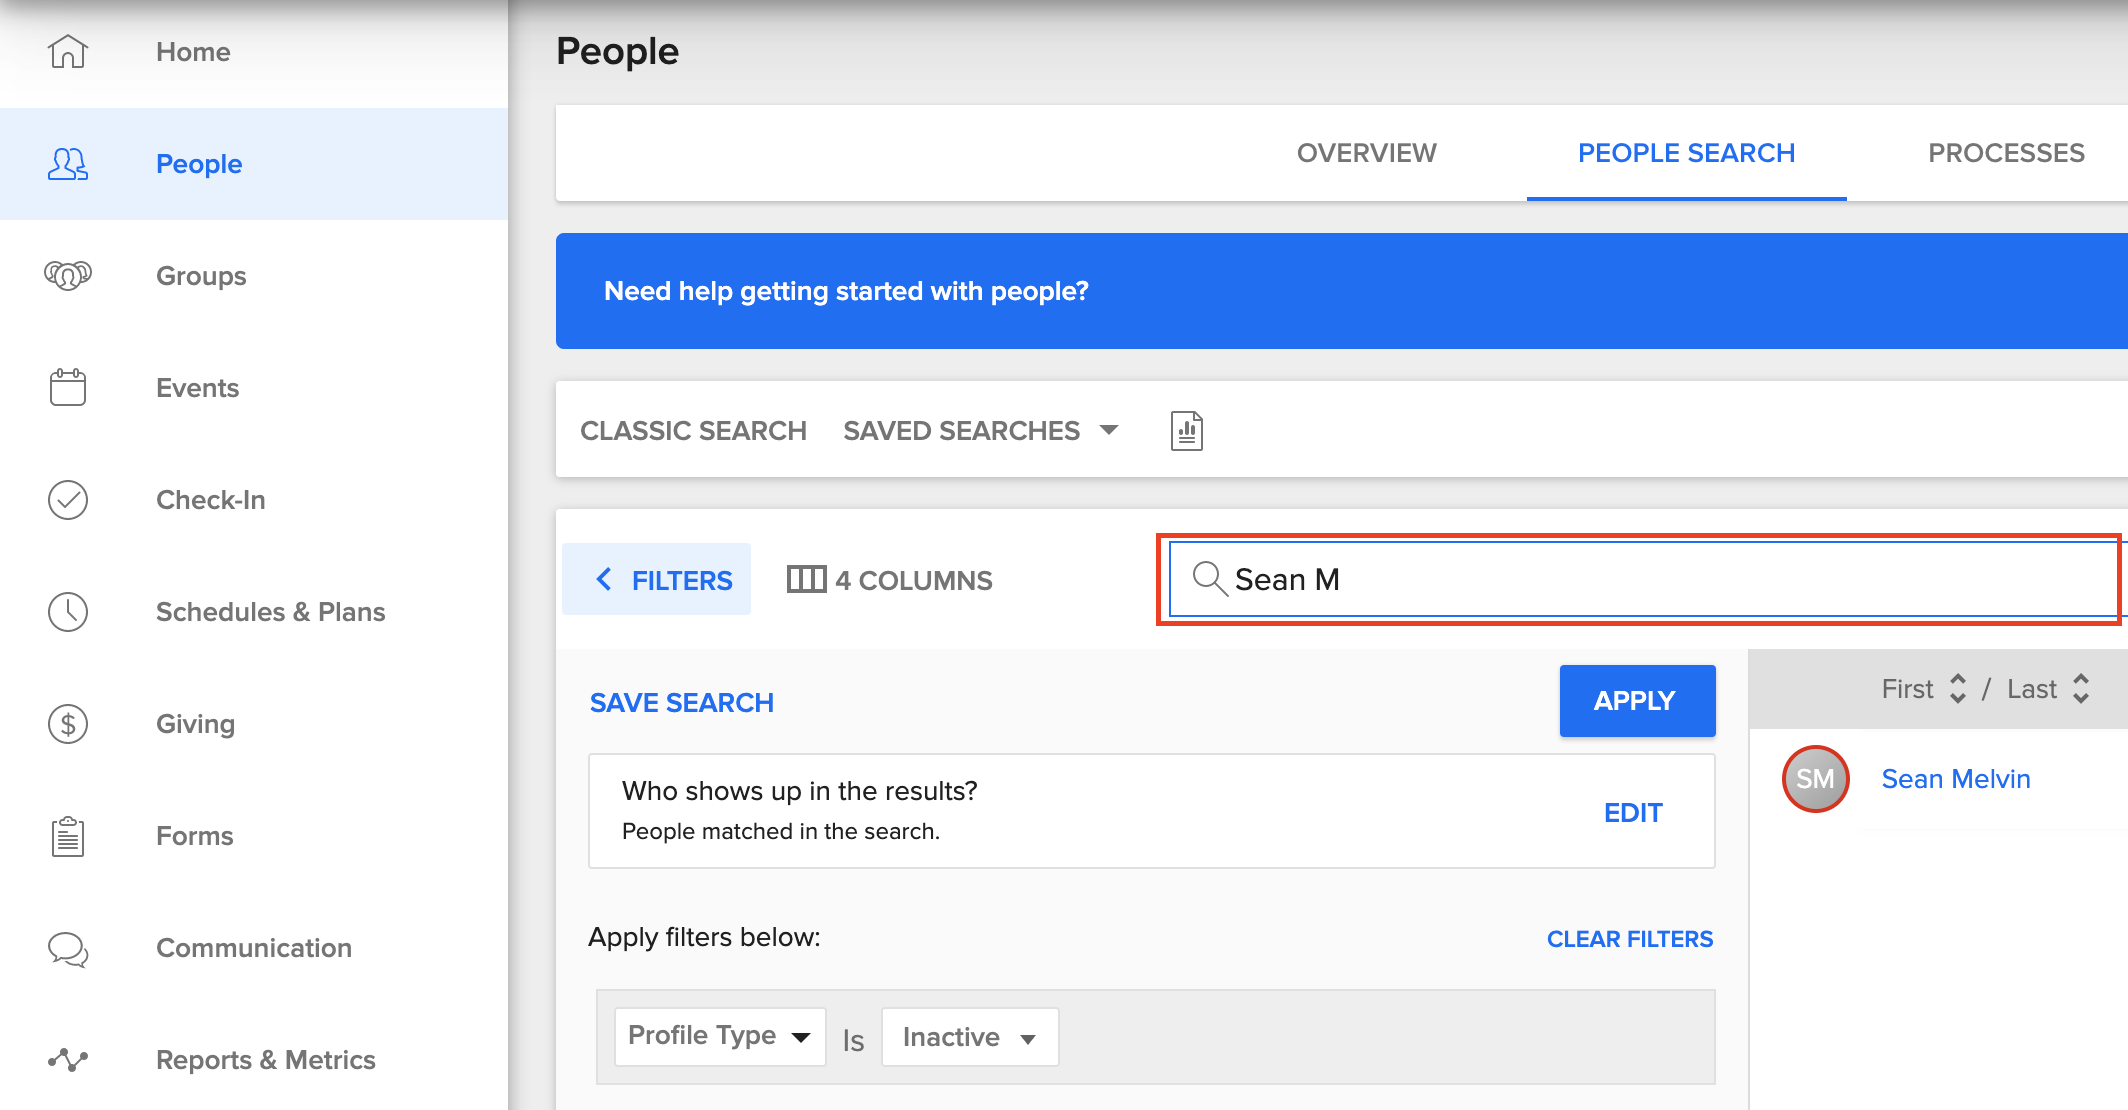Open the Profile Type filter dropdown
2128x1110 pixels.
pyautogui.click(x=719, y=1036)
